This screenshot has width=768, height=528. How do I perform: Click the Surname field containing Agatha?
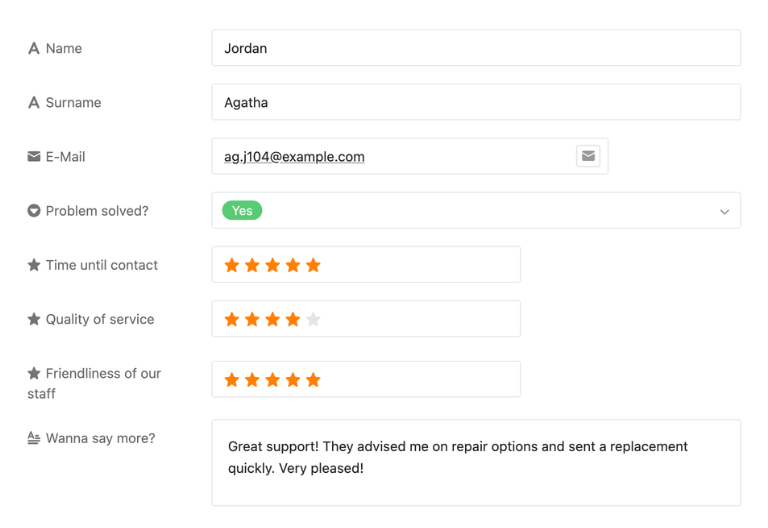point(476,102)
